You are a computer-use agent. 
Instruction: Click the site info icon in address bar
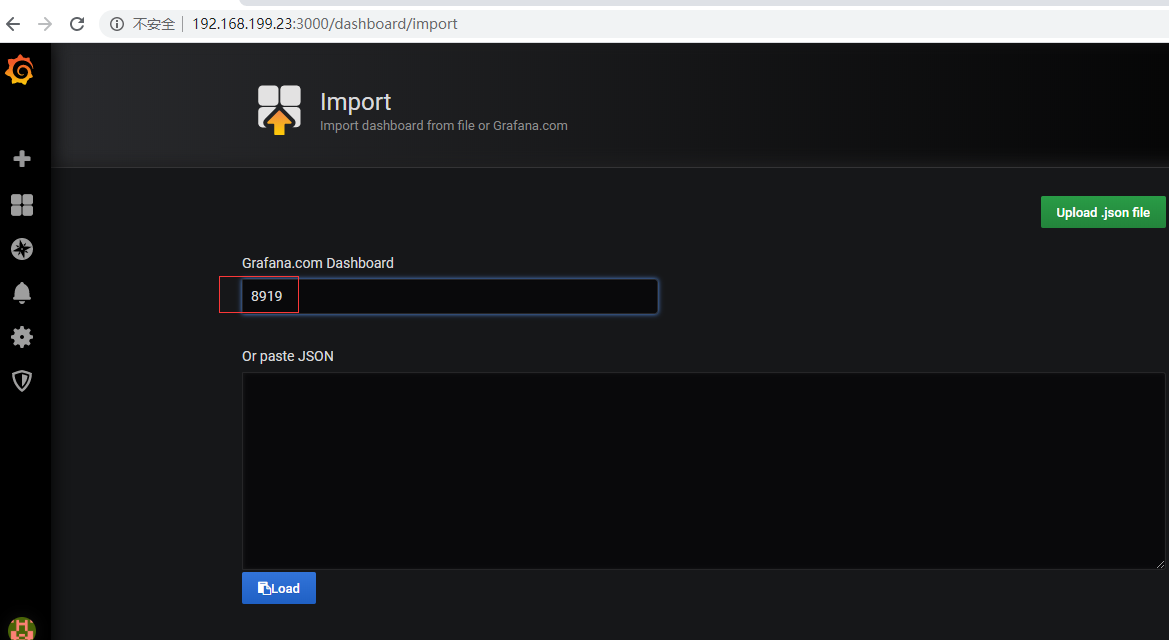(116, 24)
